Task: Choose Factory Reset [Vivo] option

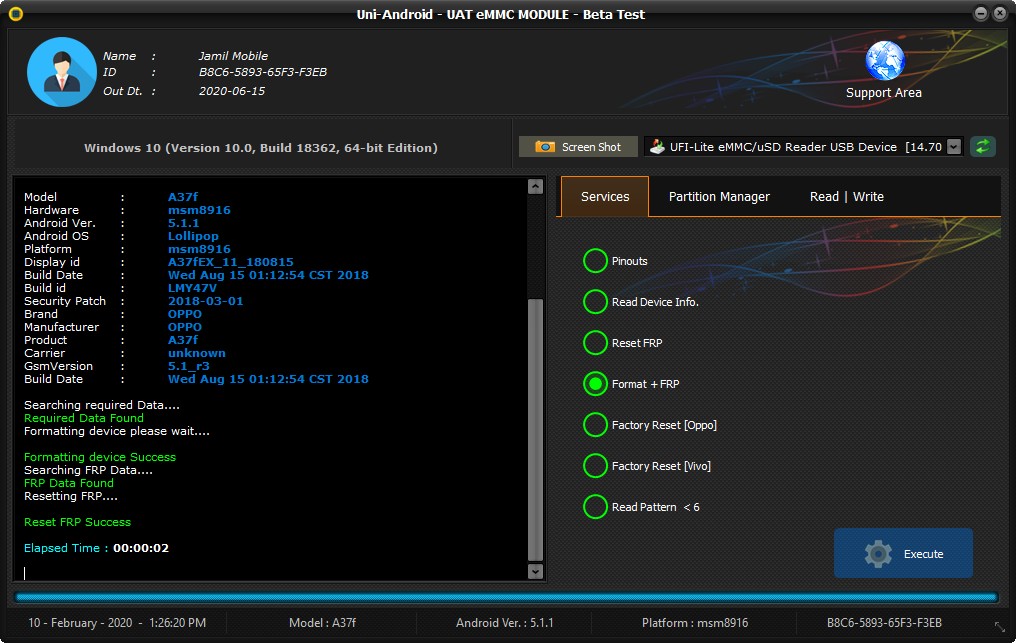Action: coord(595,466)
